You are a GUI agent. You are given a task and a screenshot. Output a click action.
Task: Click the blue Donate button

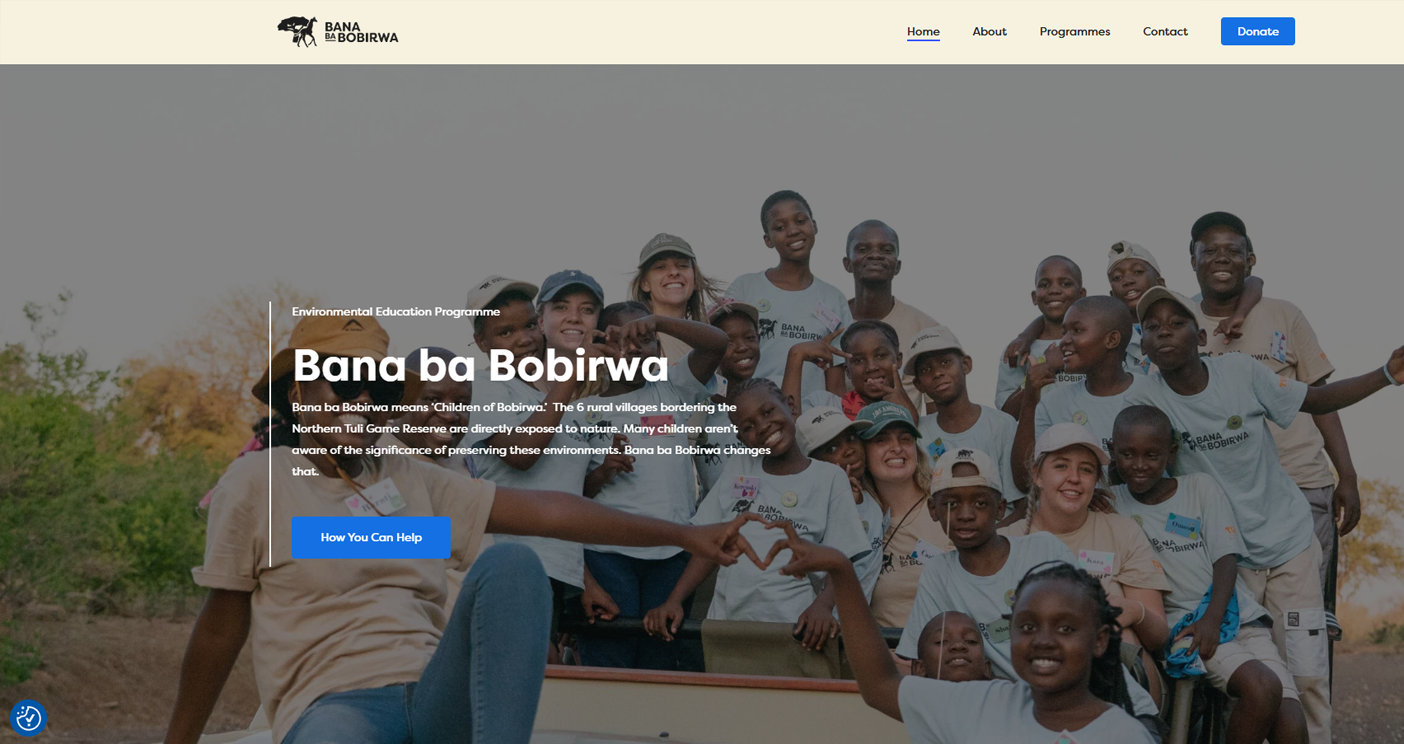(1257, 31)
